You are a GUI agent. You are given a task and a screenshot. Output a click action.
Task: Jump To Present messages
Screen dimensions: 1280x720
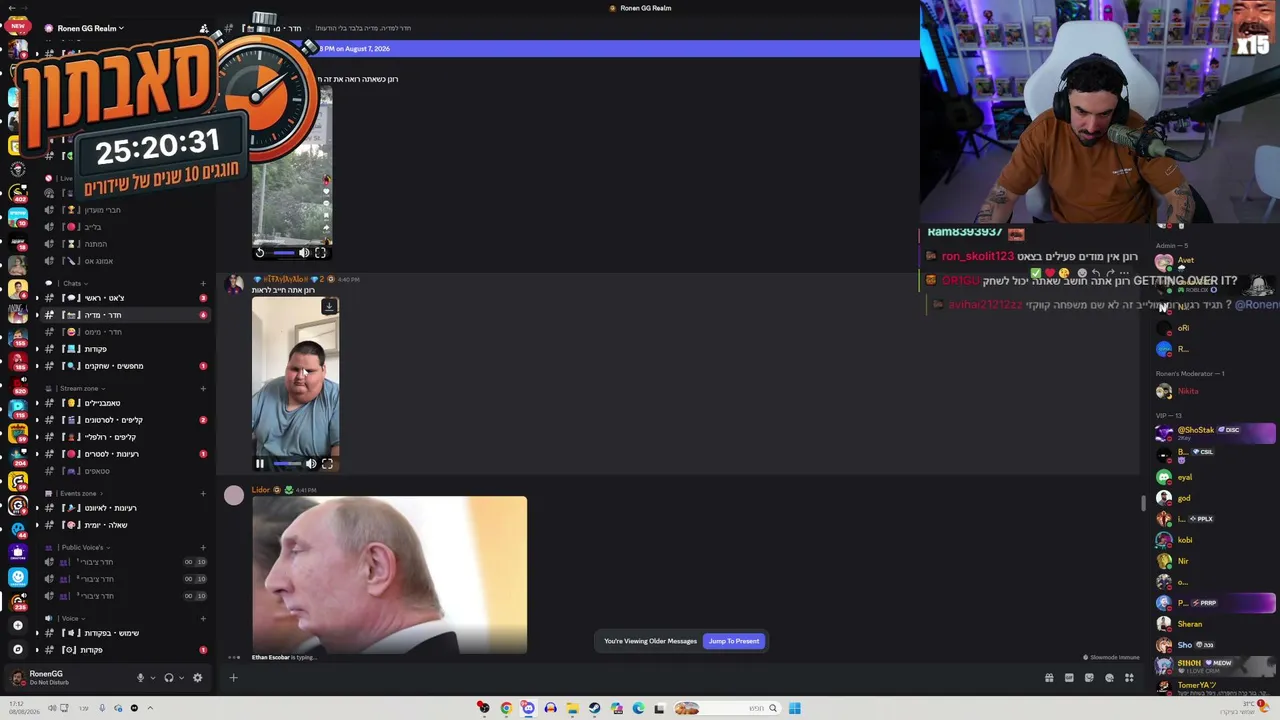(x=734, y=641)
